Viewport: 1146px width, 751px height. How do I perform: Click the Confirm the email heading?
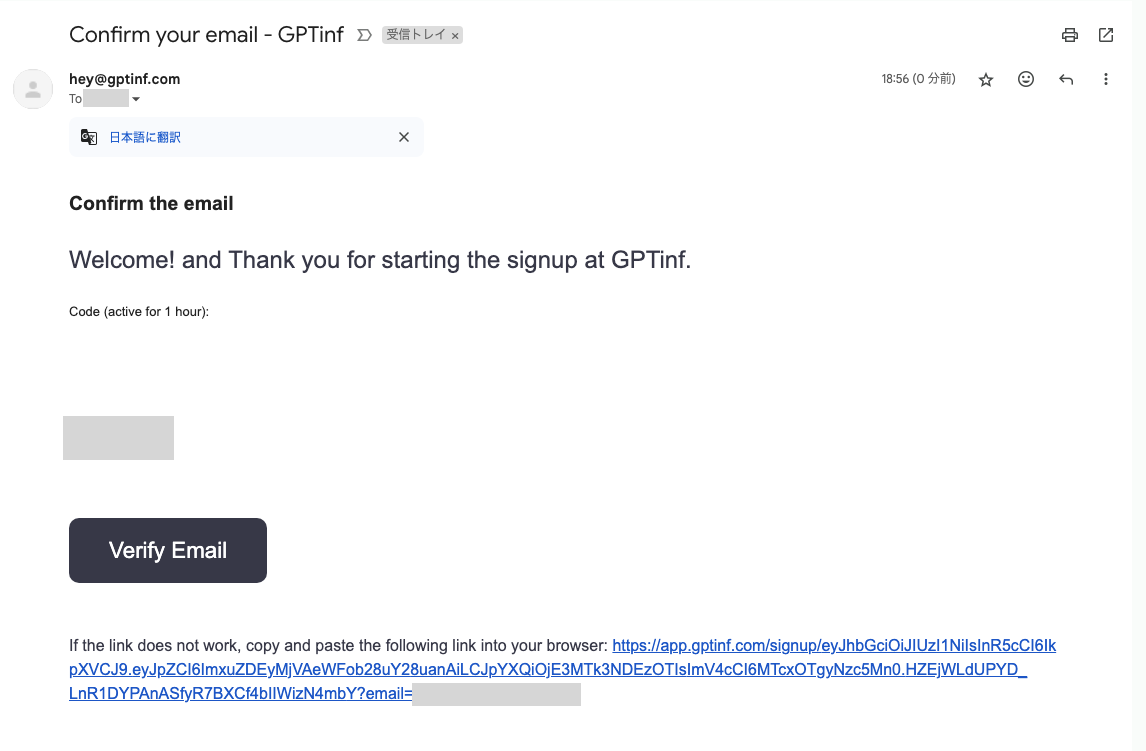click(x=151, y=204)
